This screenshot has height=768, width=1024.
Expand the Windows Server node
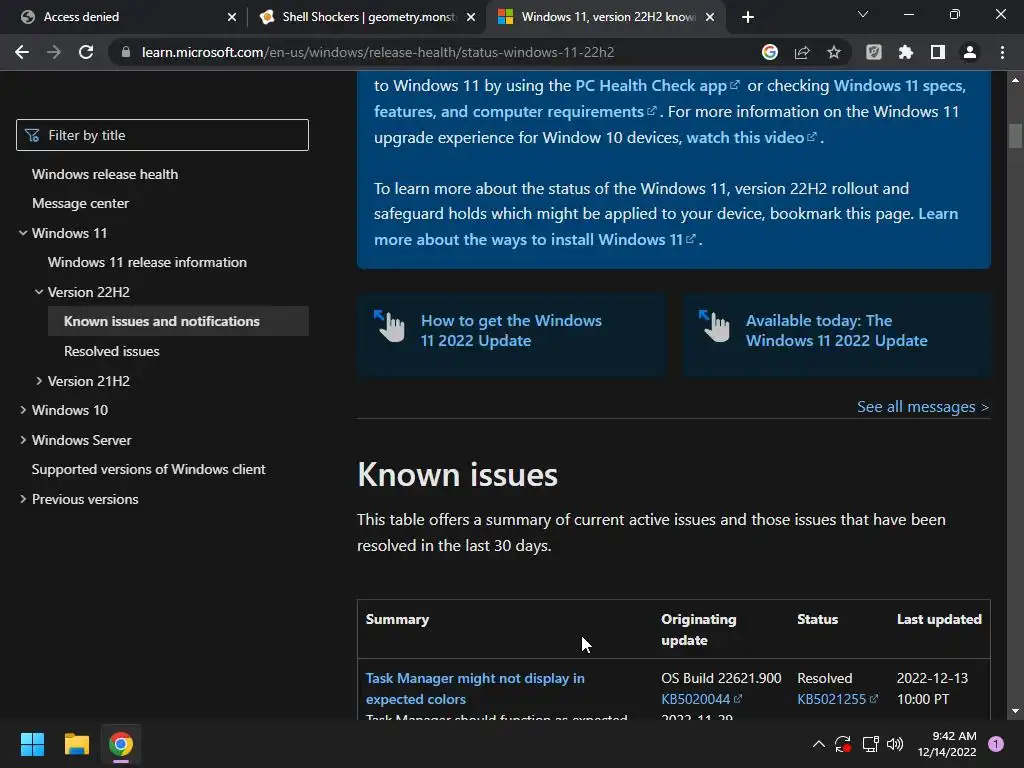pyautogui.click(x=23, y=440)
